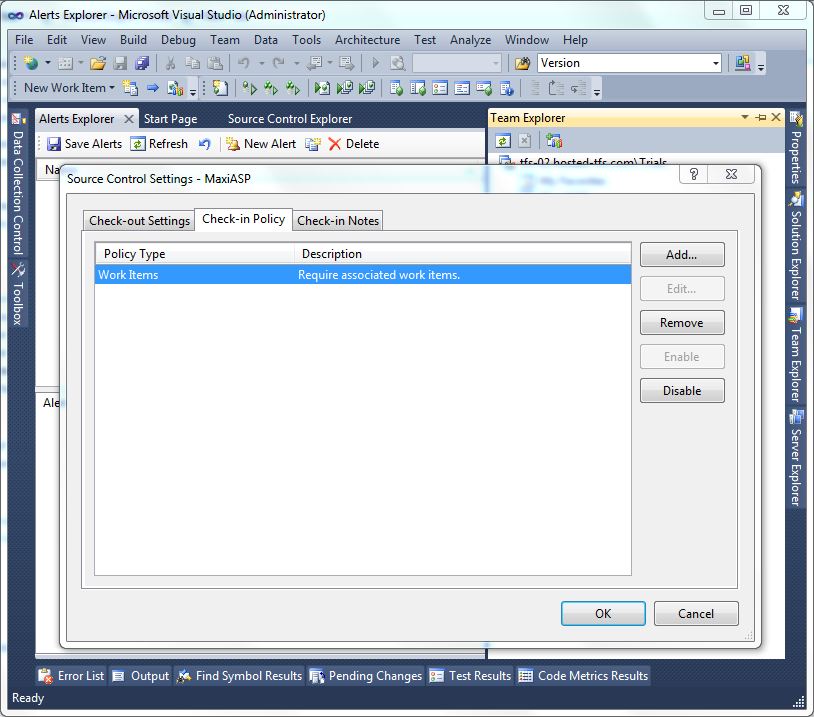Image resolution: width=814 pixels, height=717 pixels.
Task: Switch to the Start Page tab
Action: (x=170, y=119)
